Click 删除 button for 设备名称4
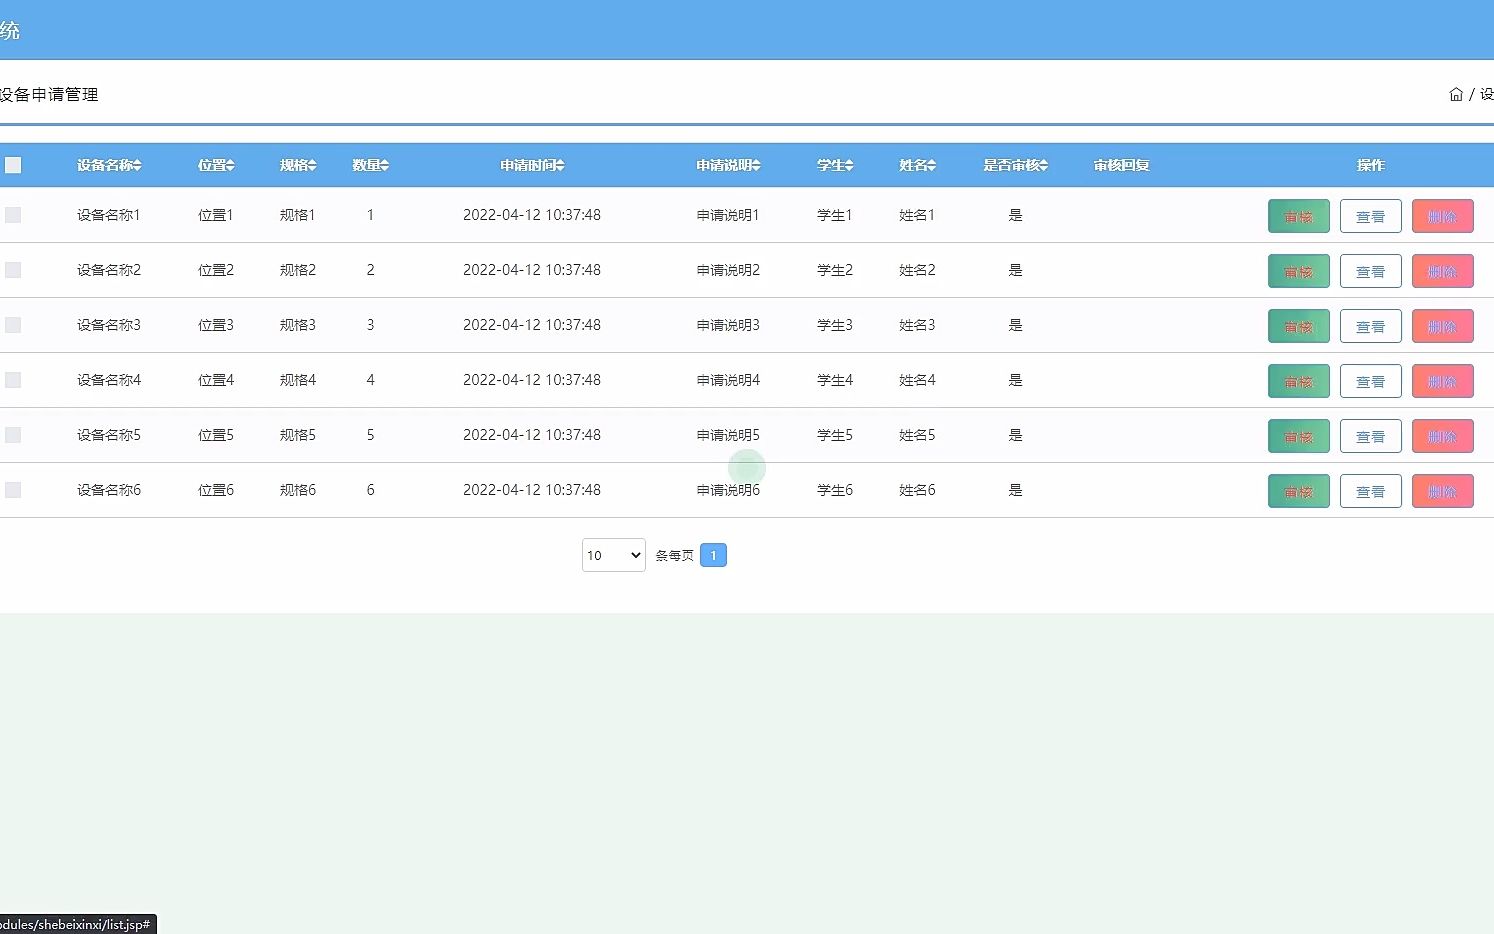The width and height of the screenshot is (1494, 934). [1443, 381]
